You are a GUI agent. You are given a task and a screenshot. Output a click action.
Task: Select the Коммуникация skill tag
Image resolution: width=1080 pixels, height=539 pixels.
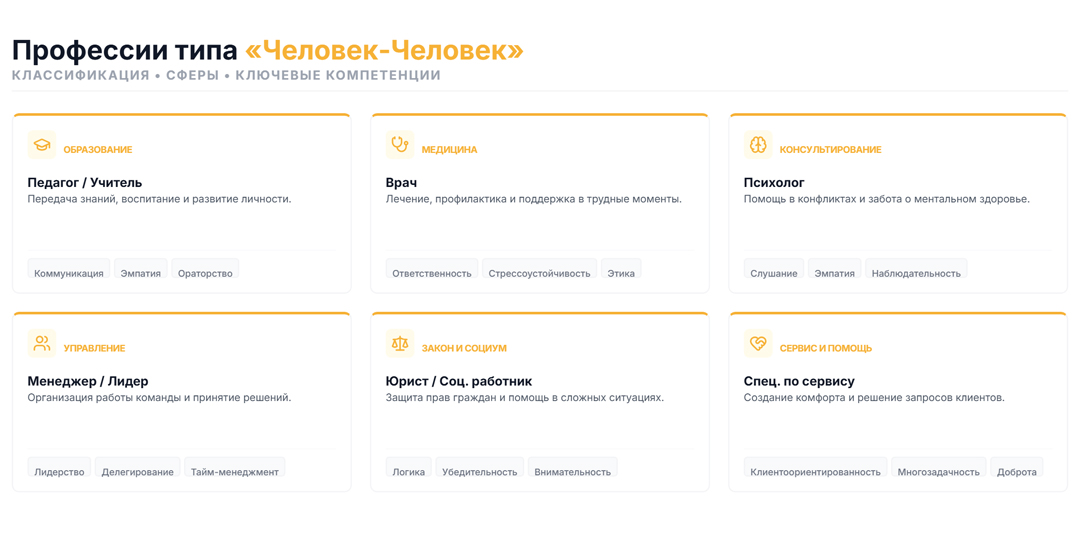pos(69,273)
